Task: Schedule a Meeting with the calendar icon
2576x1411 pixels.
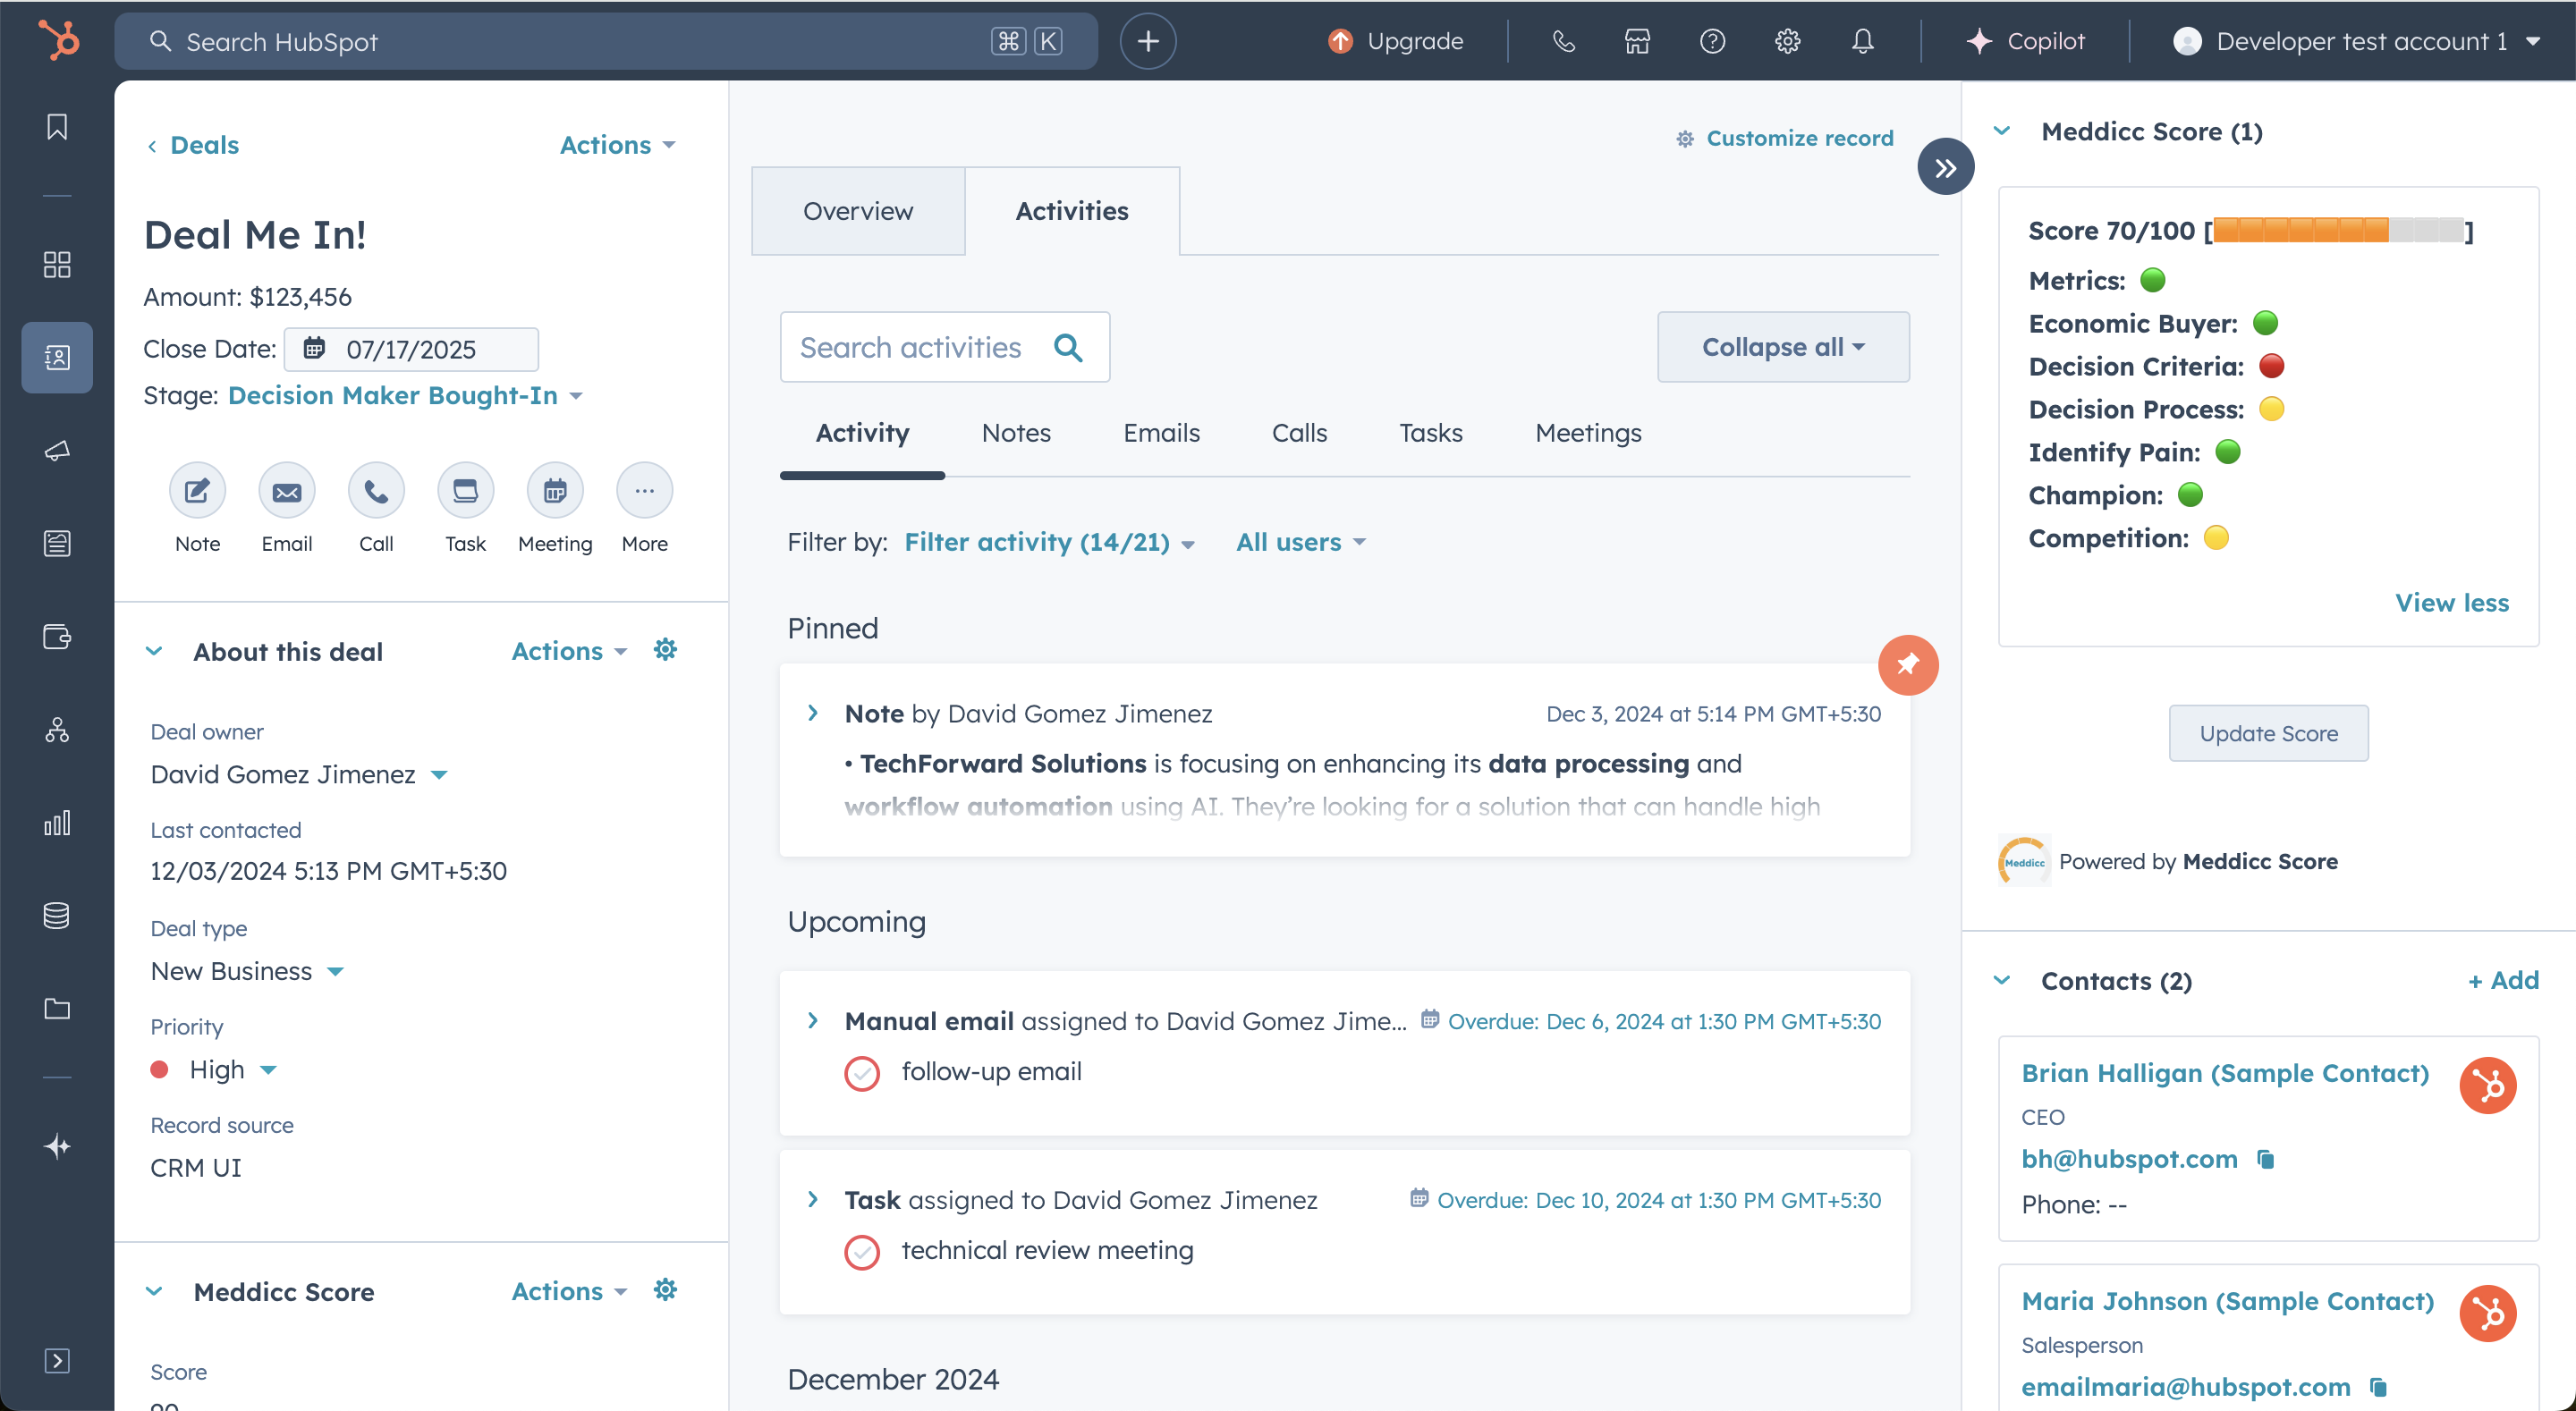Action: pos(555,490)
